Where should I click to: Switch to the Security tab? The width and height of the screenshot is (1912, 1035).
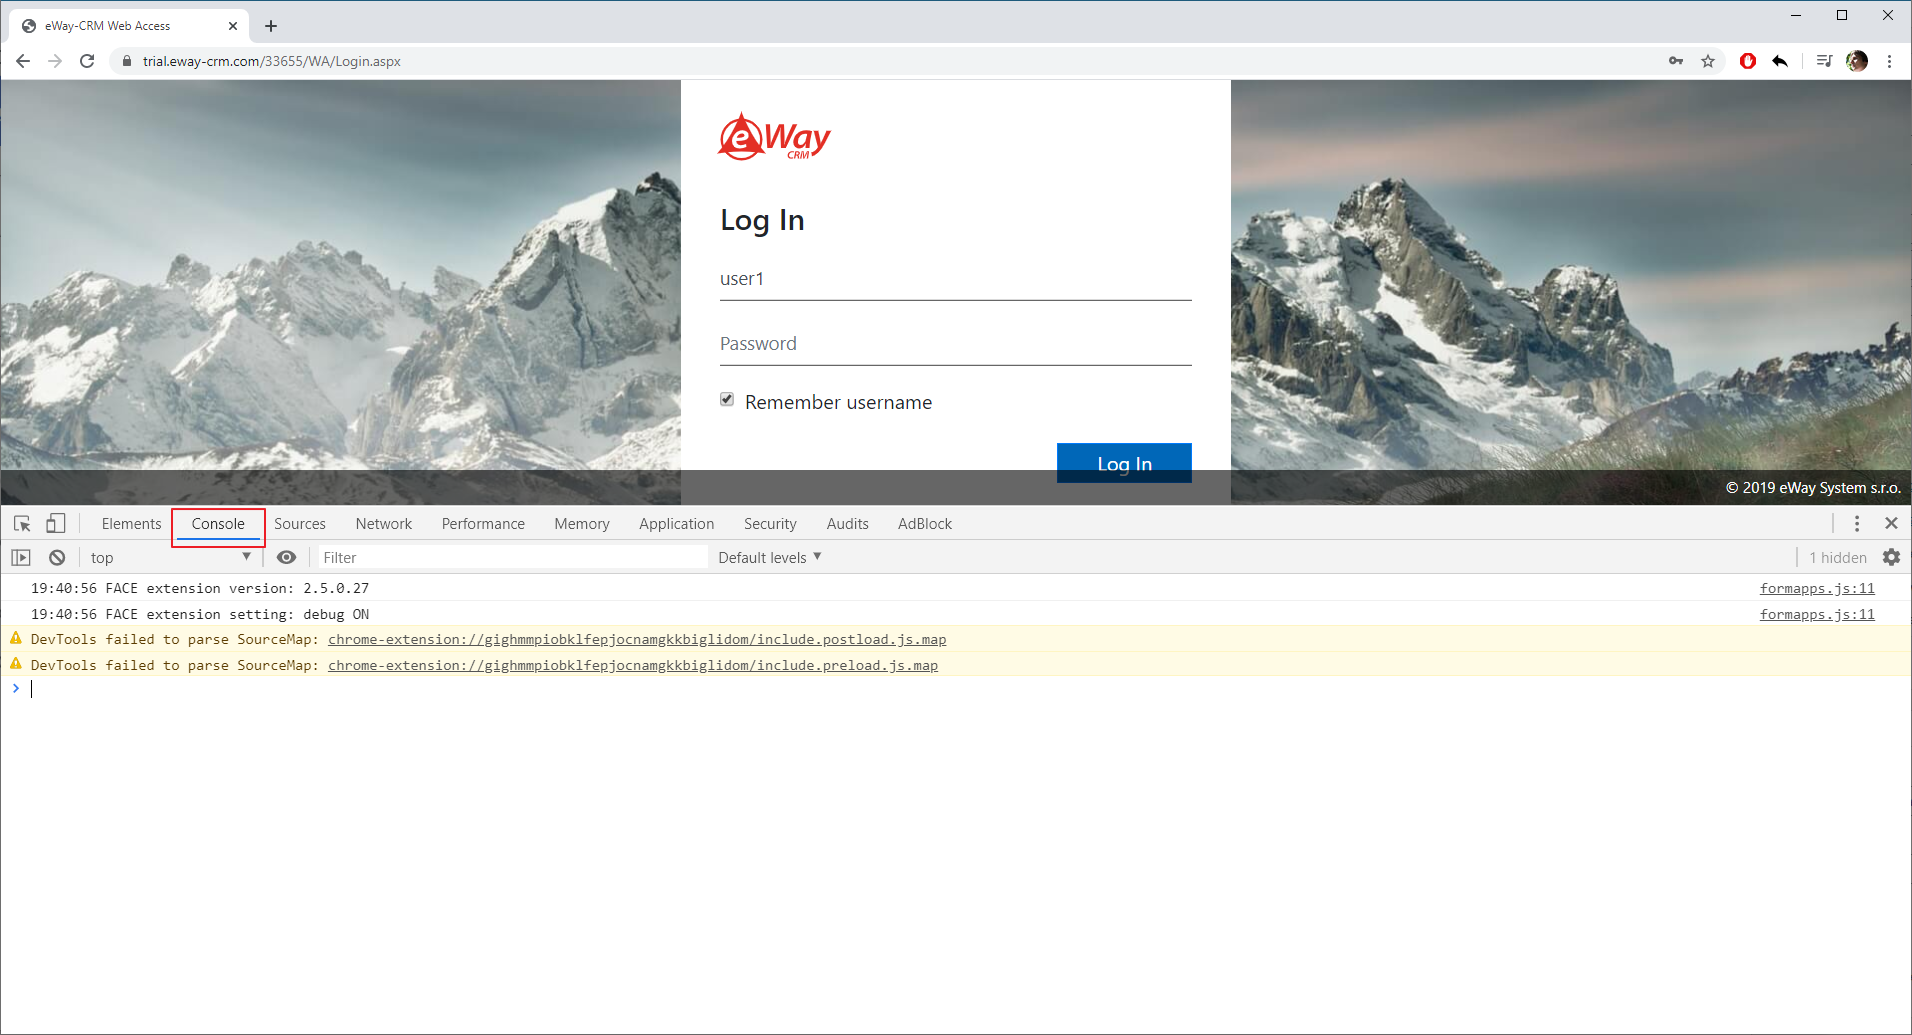click(770, 523)
